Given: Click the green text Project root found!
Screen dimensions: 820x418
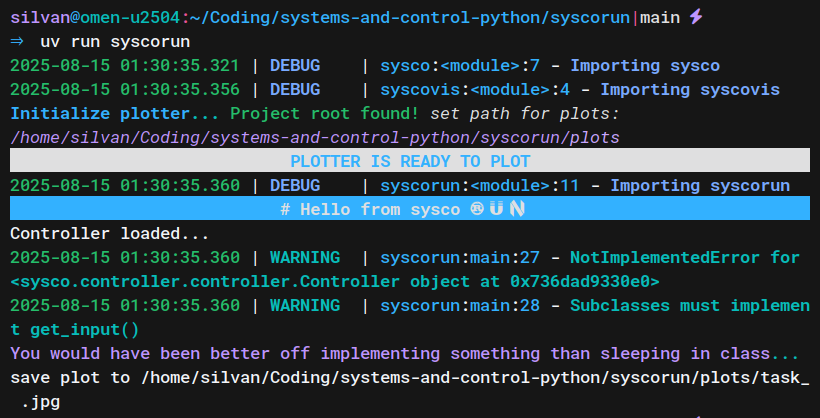Looking at the screenshot, I should coord(325,114).
